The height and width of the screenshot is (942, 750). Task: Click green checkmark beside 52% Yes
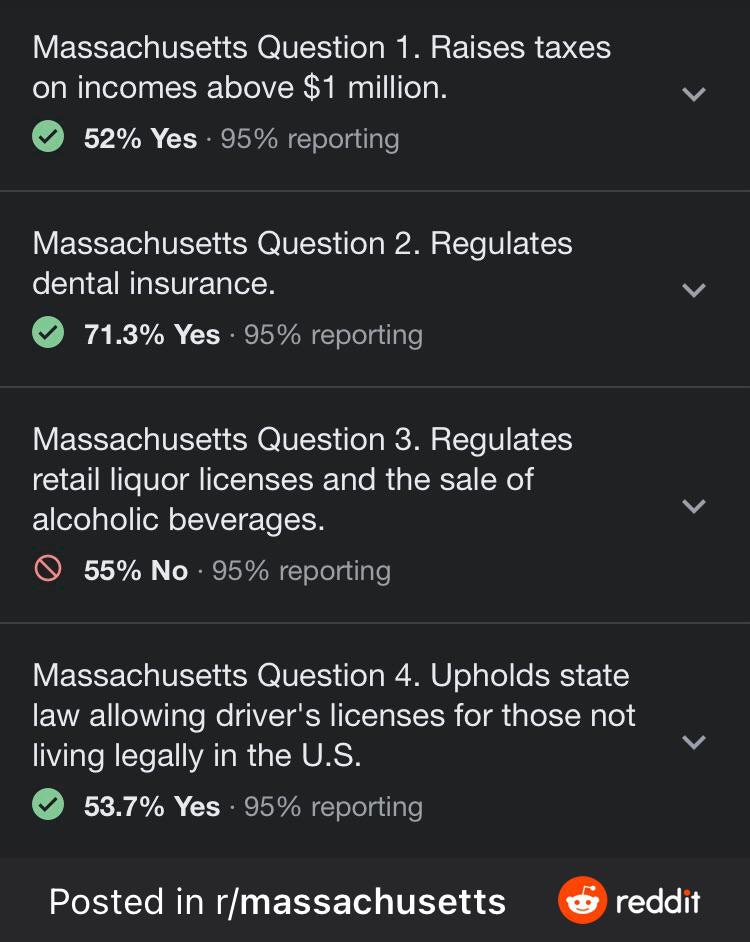click(48, 137)
